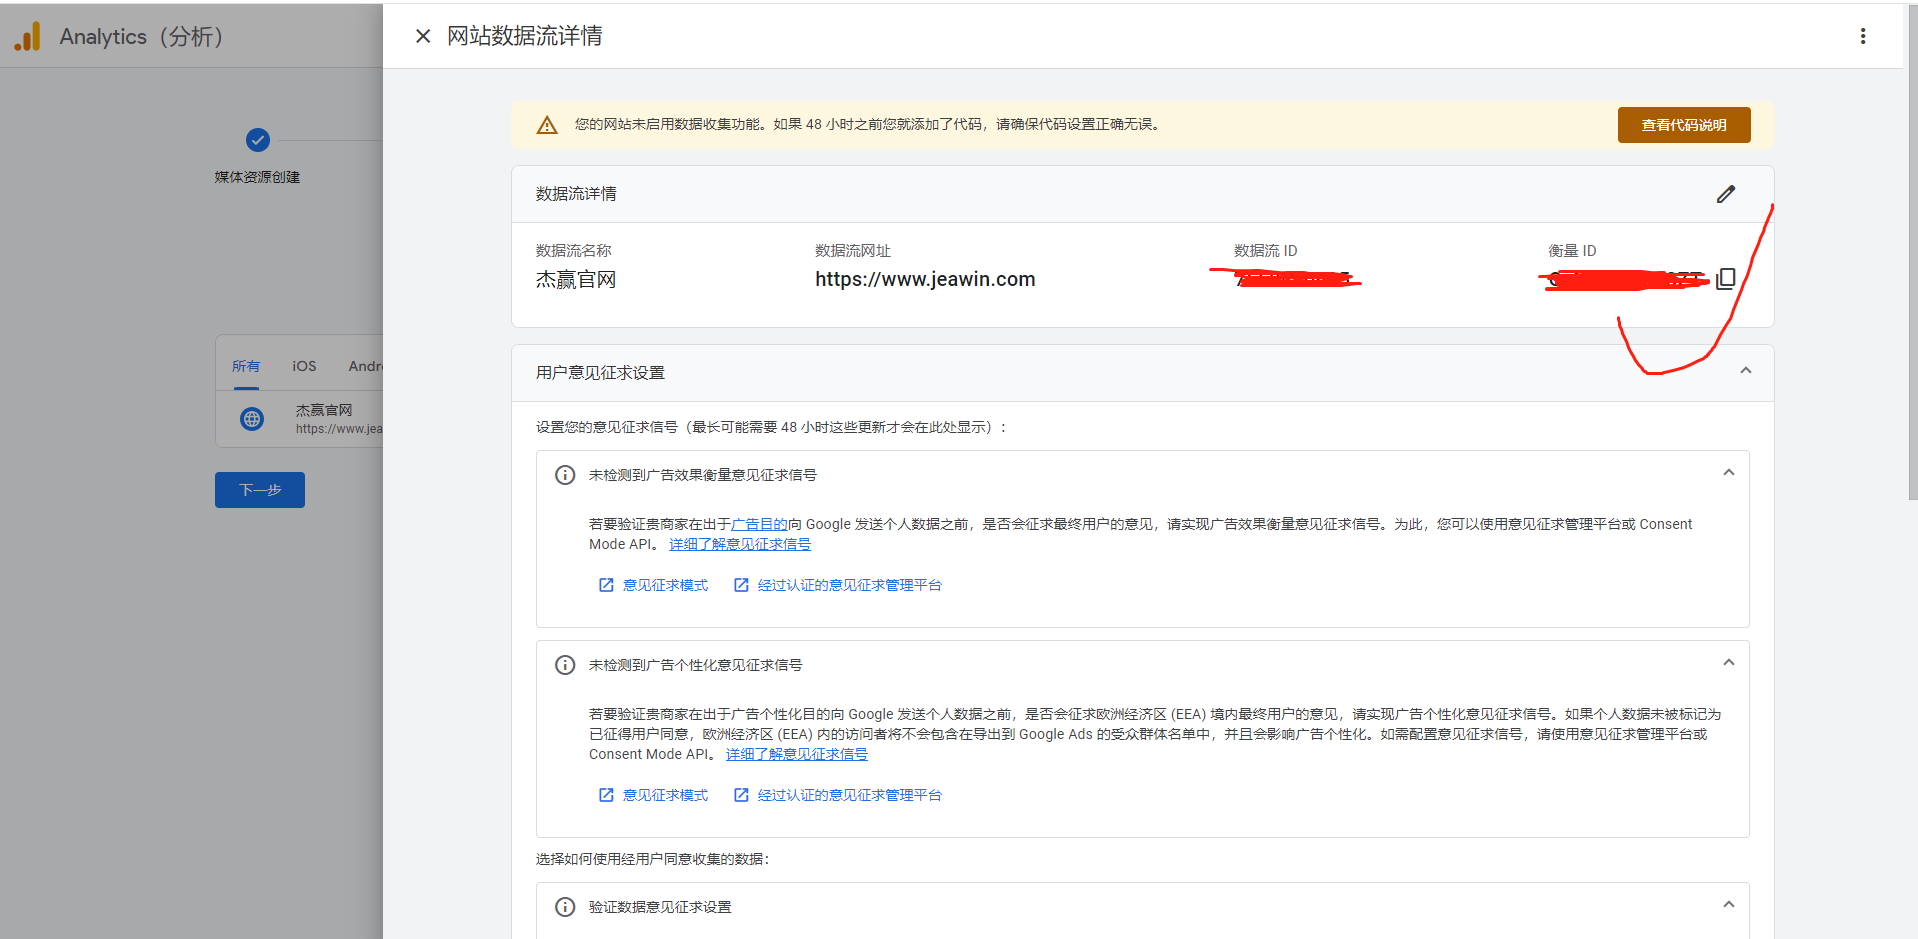1918x939 pixels.
Task: Click external-link icon before second 经过认证的意见征求管理平台
Action: pos(741,795)
